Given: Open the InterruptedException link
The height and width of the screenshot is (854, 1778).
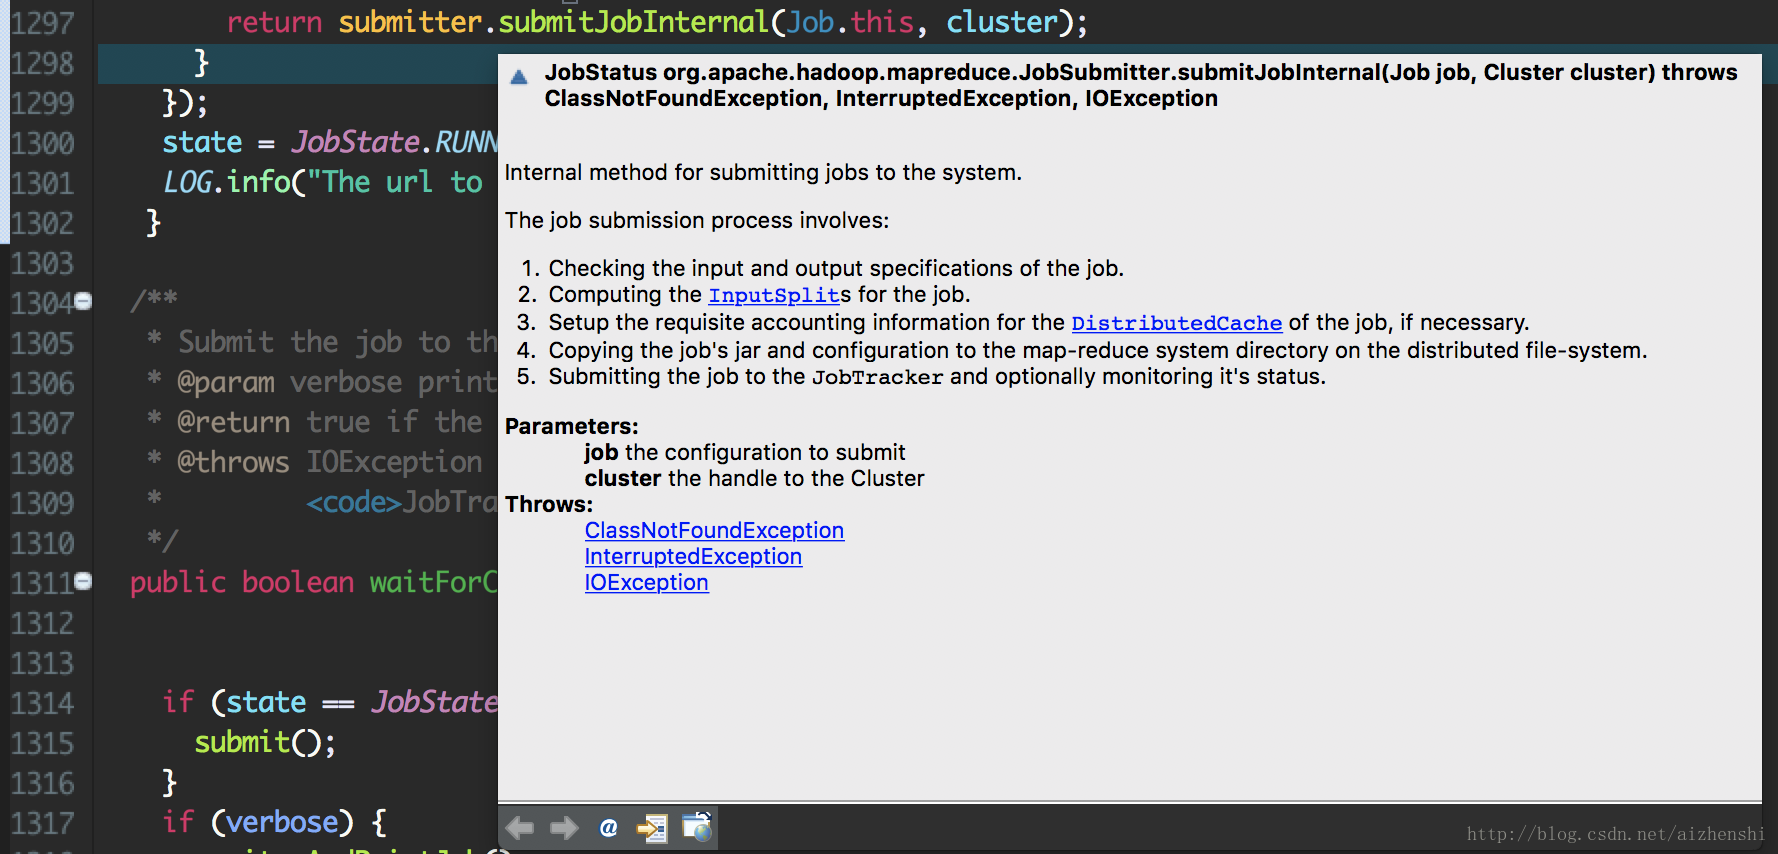Looking at the screenshot, I should (693, 556).
